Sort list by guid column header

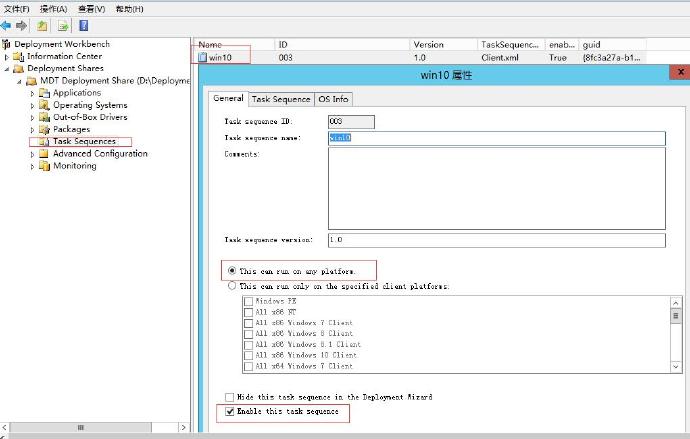click(613, 44)
